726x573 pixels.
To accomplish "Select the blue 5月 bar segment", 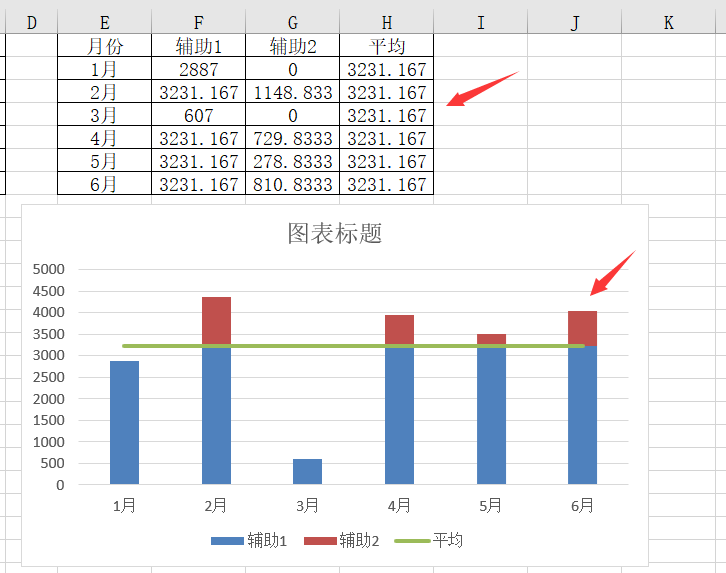I will point(491,416).
